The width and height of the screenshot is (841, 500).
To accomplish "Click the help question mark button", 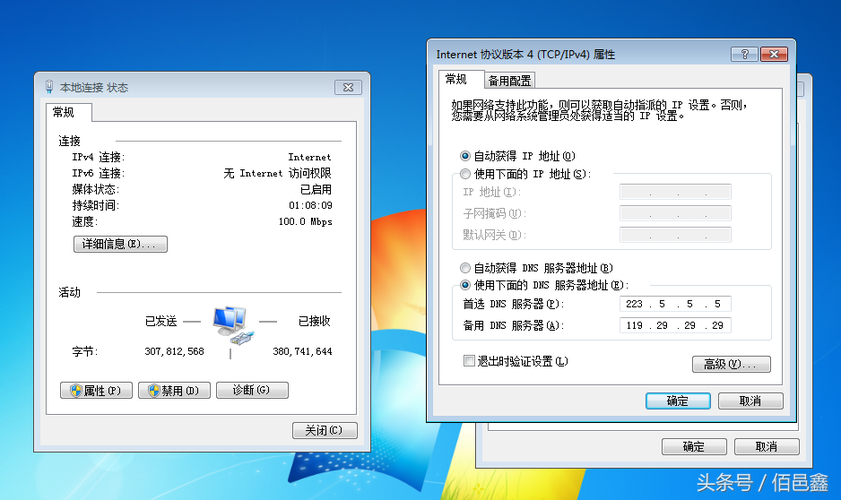I will 744,54.
